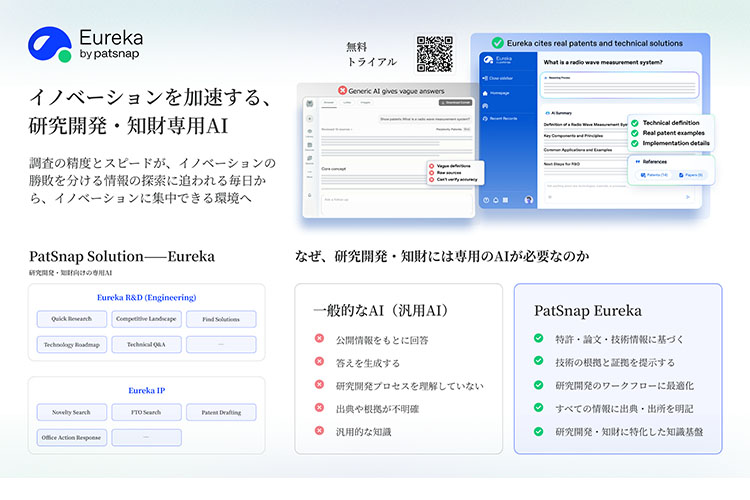Click green check beside 'Implementation details'
The height and width of the screenshot is (500, 750).
click(x=635, y=143)
